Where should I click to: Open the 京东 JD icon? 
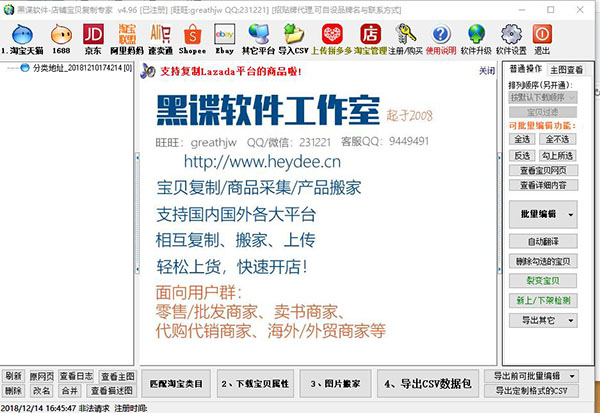coord(93,34)
